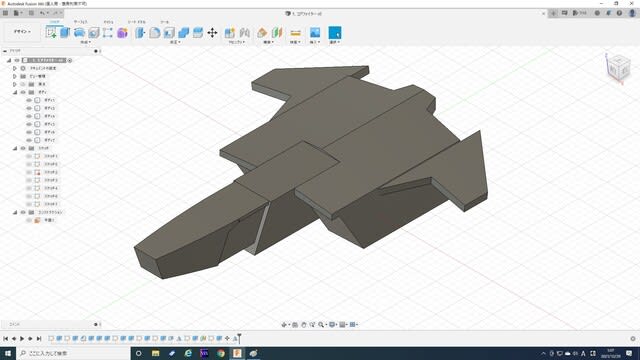This screenshot has height=360, width=640.
Task: Toggle visibility of the root component
Action: pyautogui.click(x=17, y=60)
